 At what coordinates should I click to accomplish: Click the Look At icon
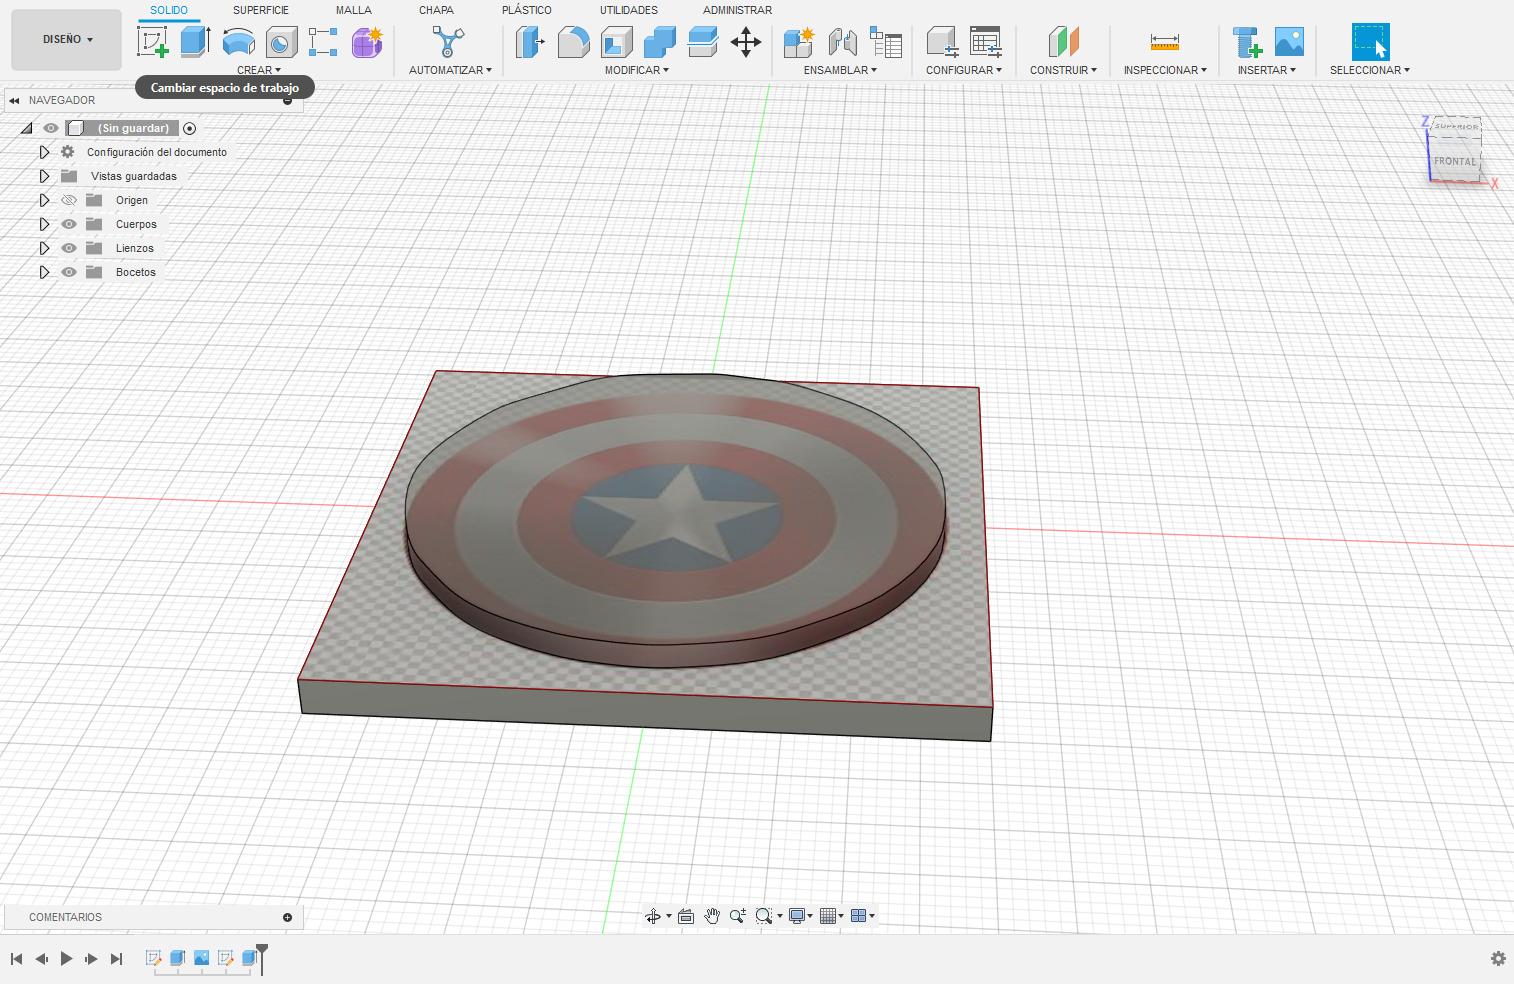686,916
